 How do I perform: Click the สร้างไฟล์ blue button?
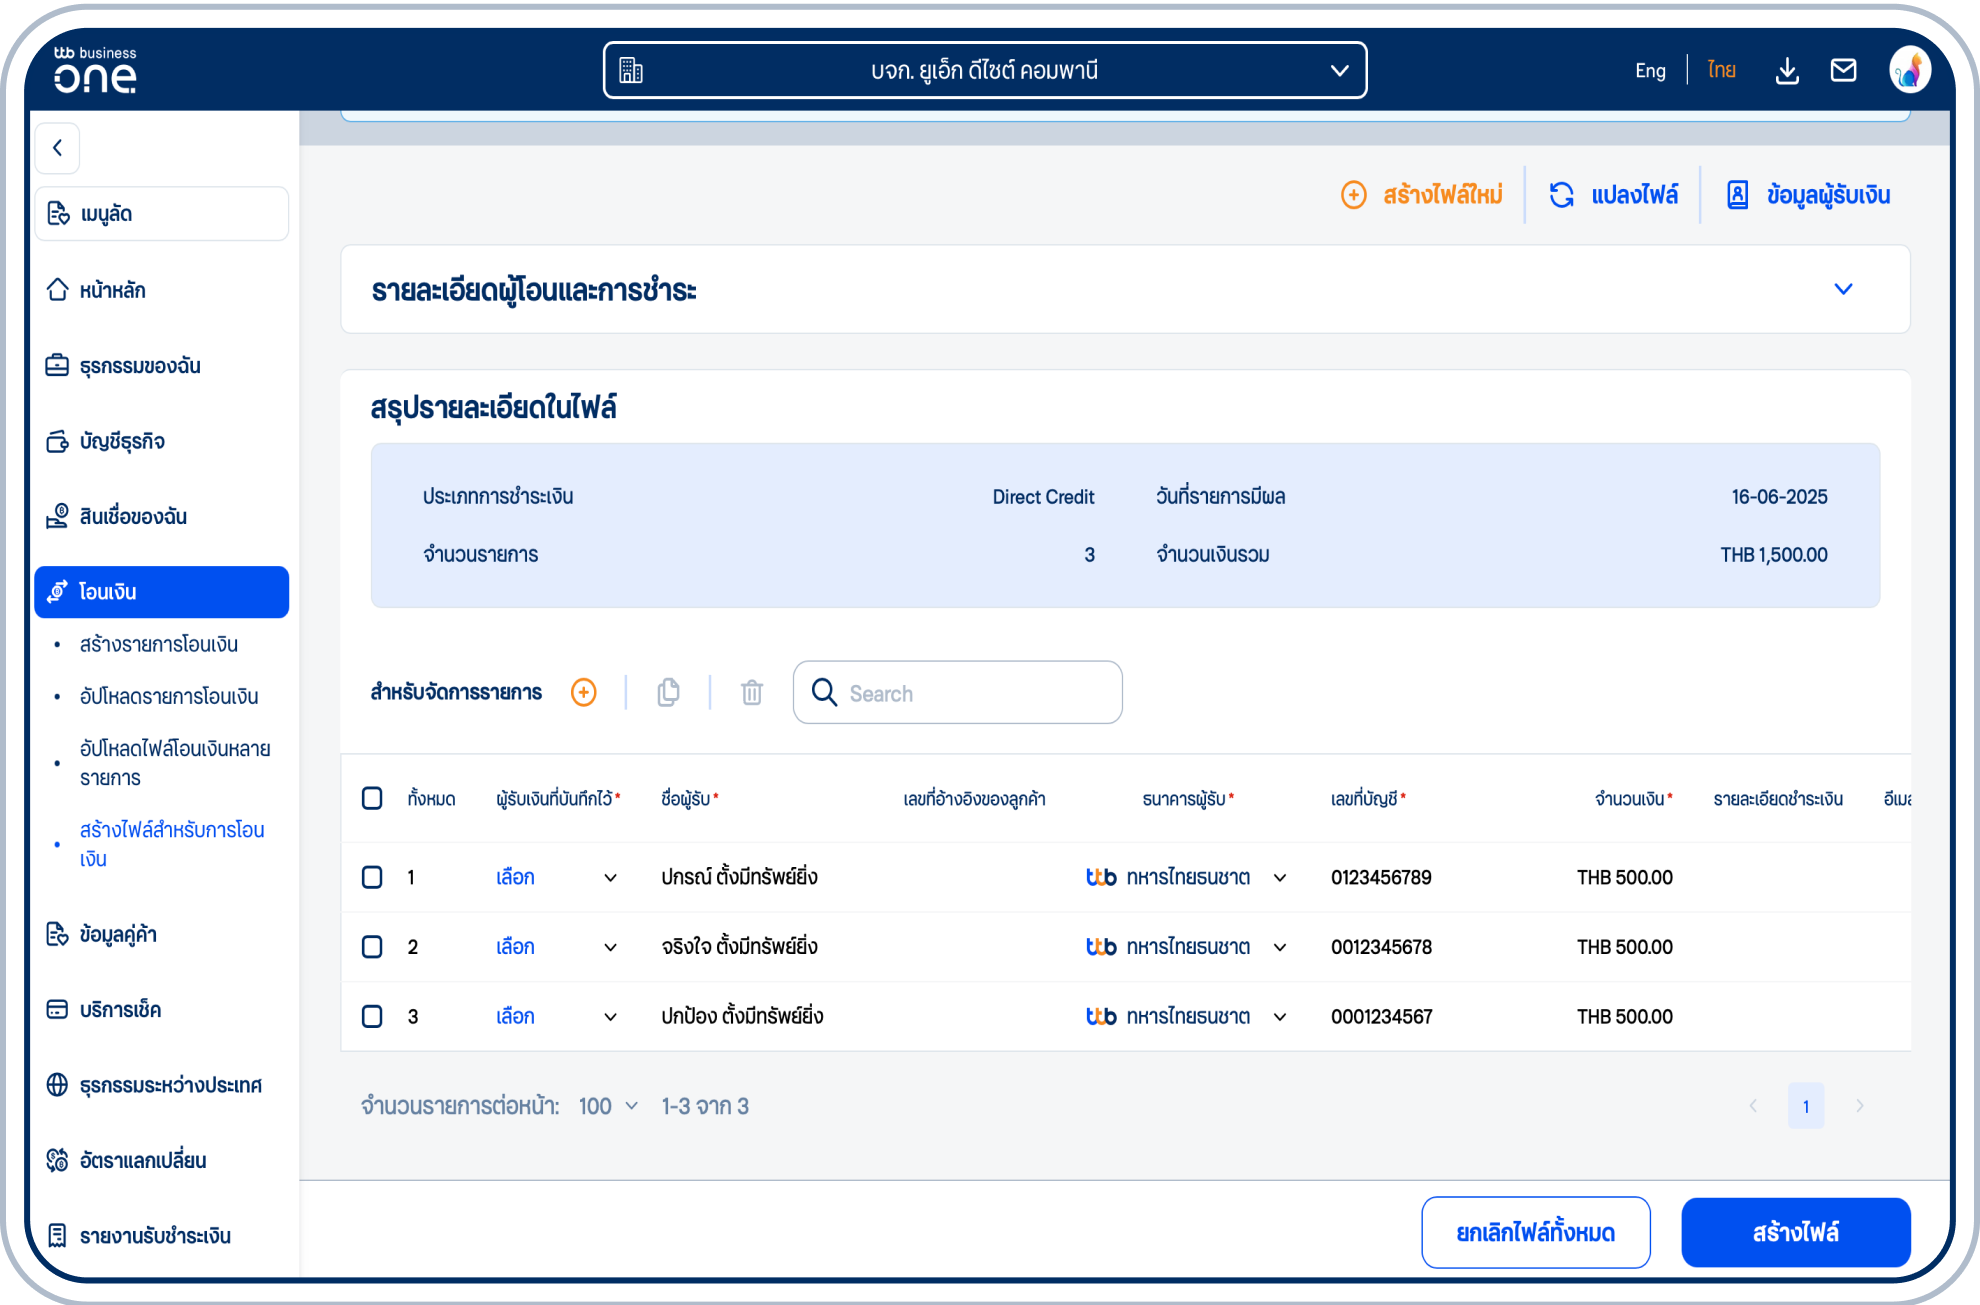click(1795, 1232)
